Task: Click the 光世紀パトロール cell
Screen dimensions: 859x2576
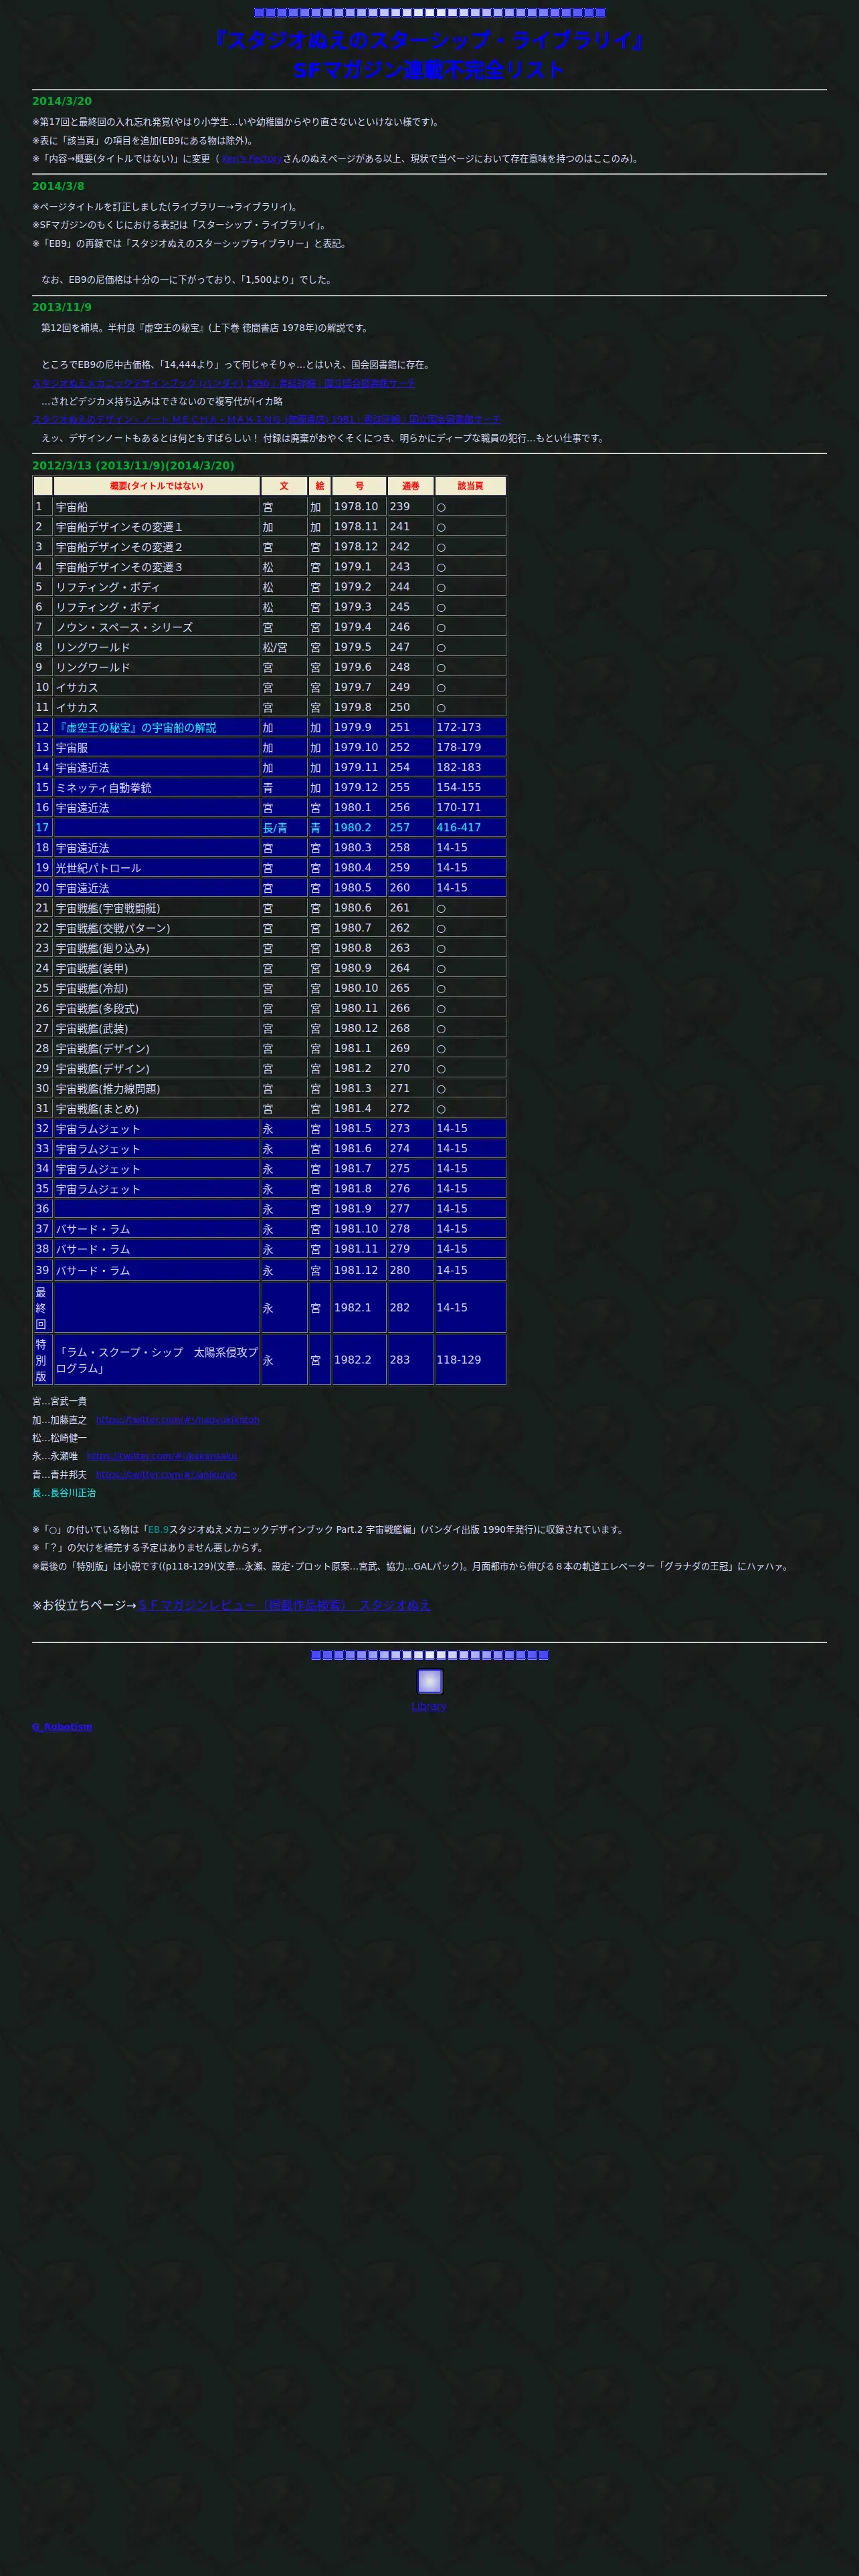Action: (x=156, y=868)
